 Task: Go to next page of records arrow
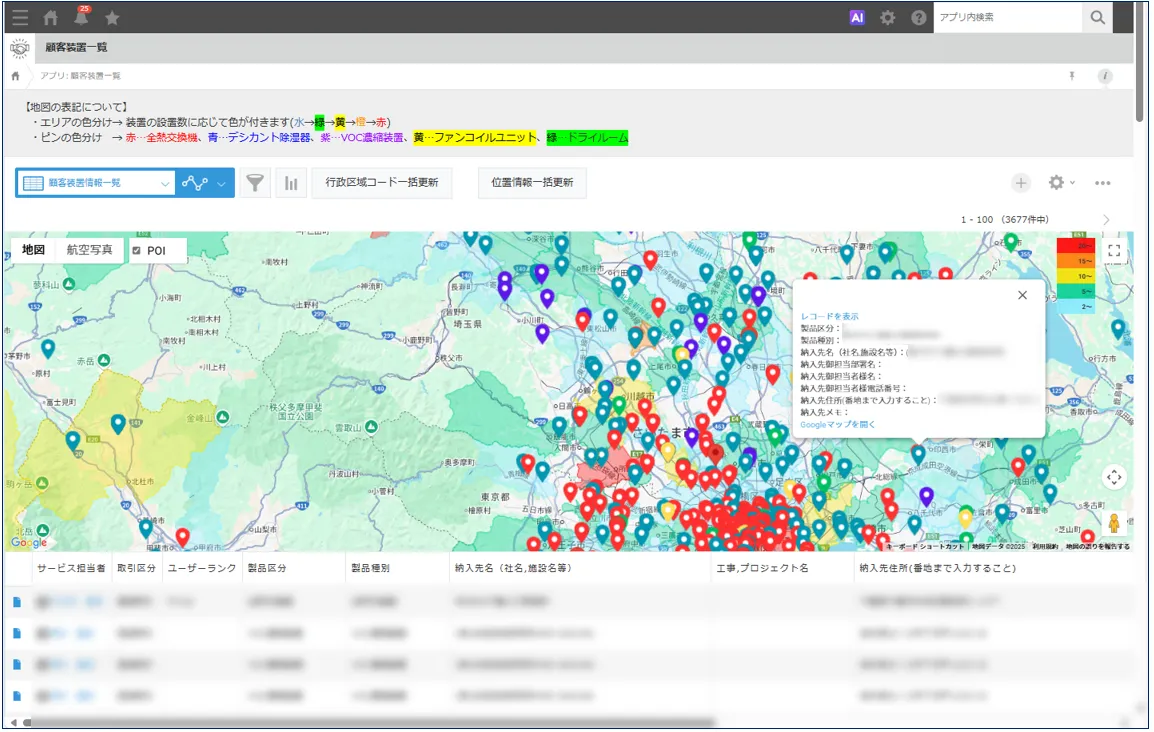(x=1105, y=220)
